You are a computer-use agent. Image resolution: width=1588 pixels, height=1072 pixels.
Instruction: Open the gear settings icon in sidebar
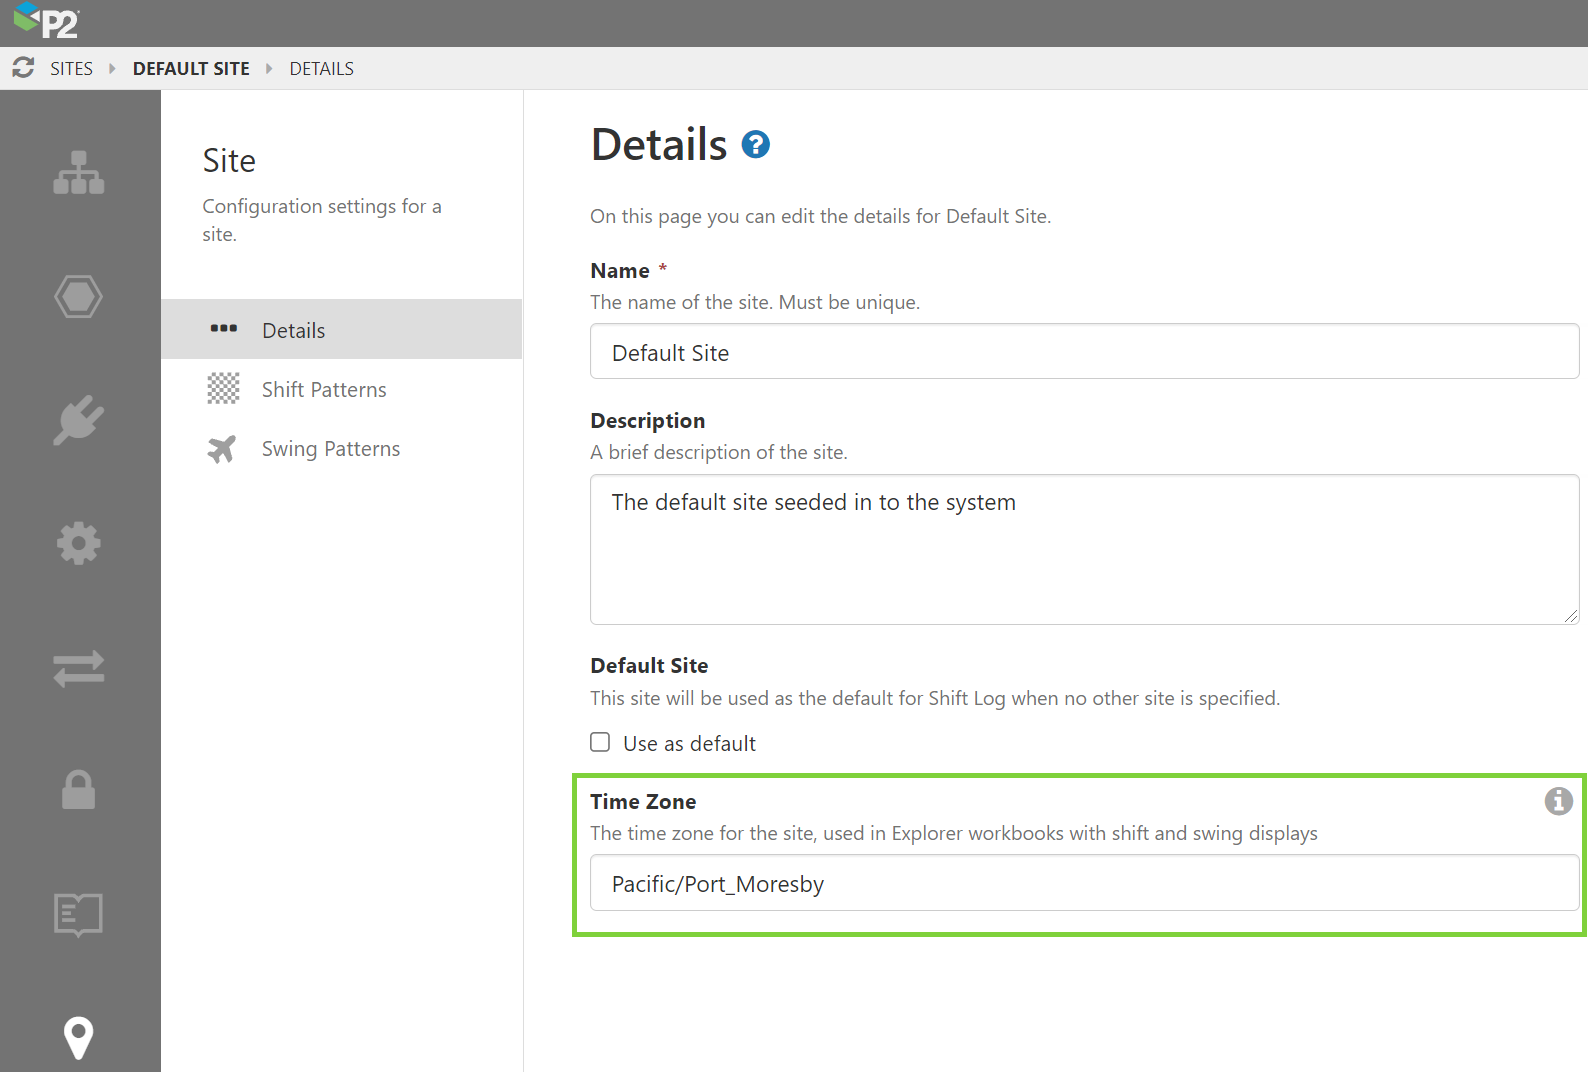point(79,544)
